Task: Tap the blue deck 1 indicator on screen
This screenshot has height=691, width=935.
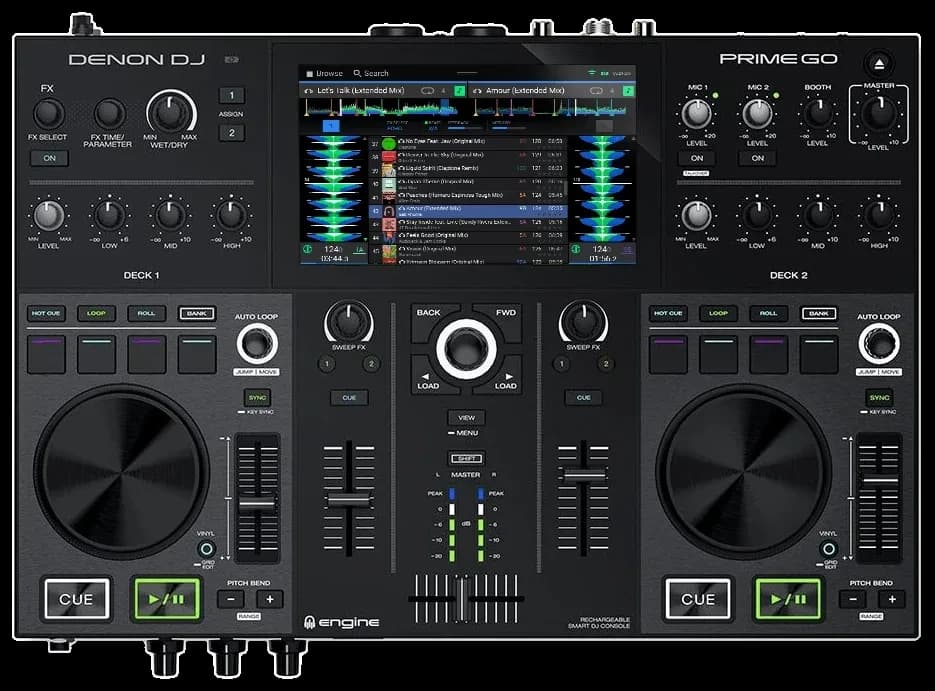Action: pyautogui.click(x=331, y=126)
